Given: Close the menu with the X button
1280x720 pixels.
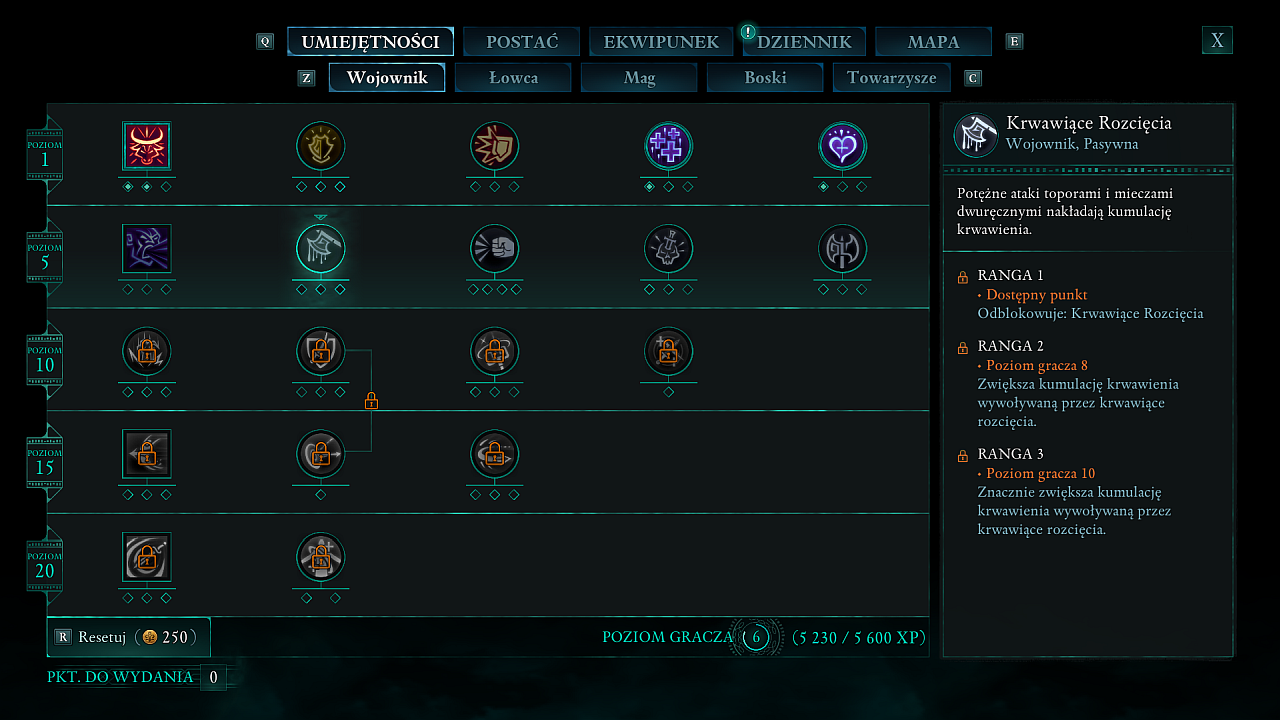Looking at the screenshot, I should click(1217, 40).
